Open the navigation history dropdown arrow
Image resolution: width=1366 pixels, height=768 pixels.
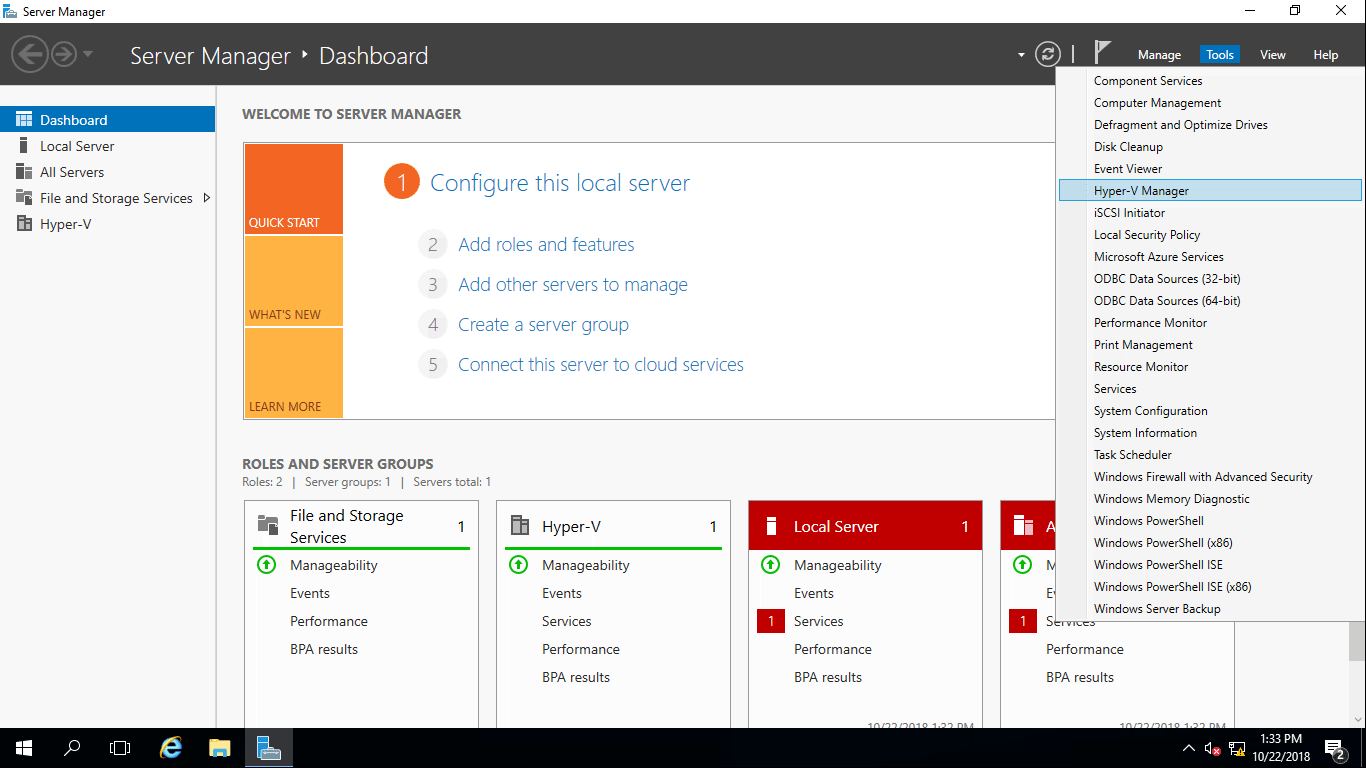(88, 54)
